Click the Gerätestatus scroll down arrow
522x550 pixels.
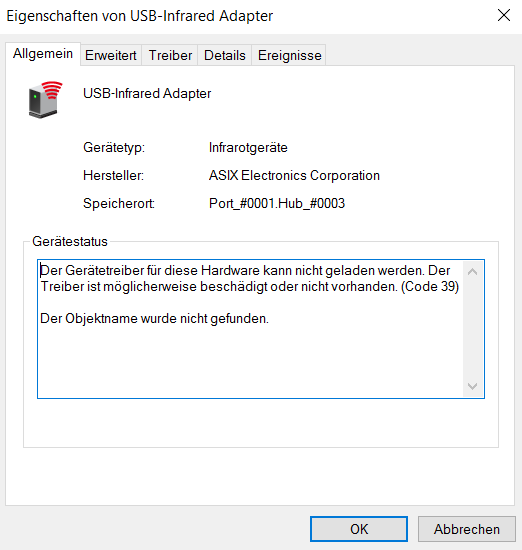coord(473,386)
